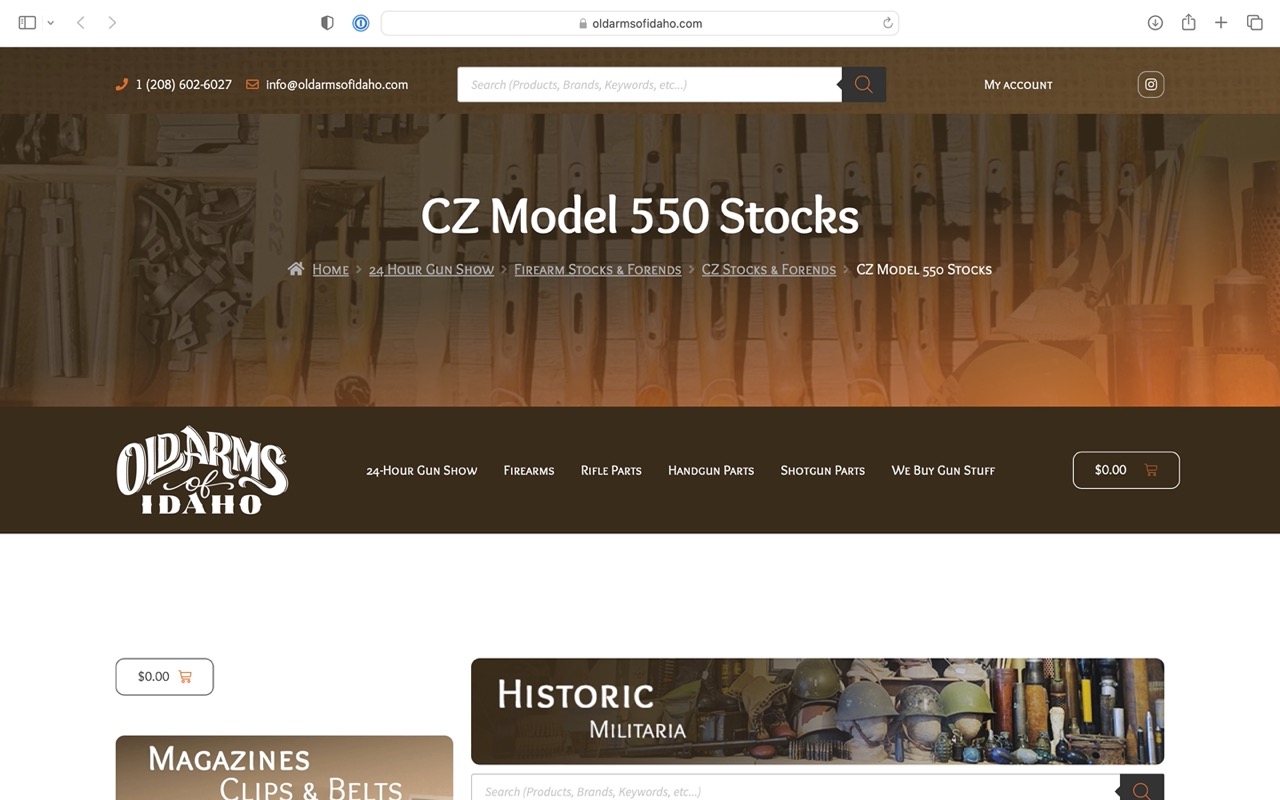Expand the sidebar dropdown chevron in Safari
This screenshot has width=1280, height=800.
coord(50,22)
